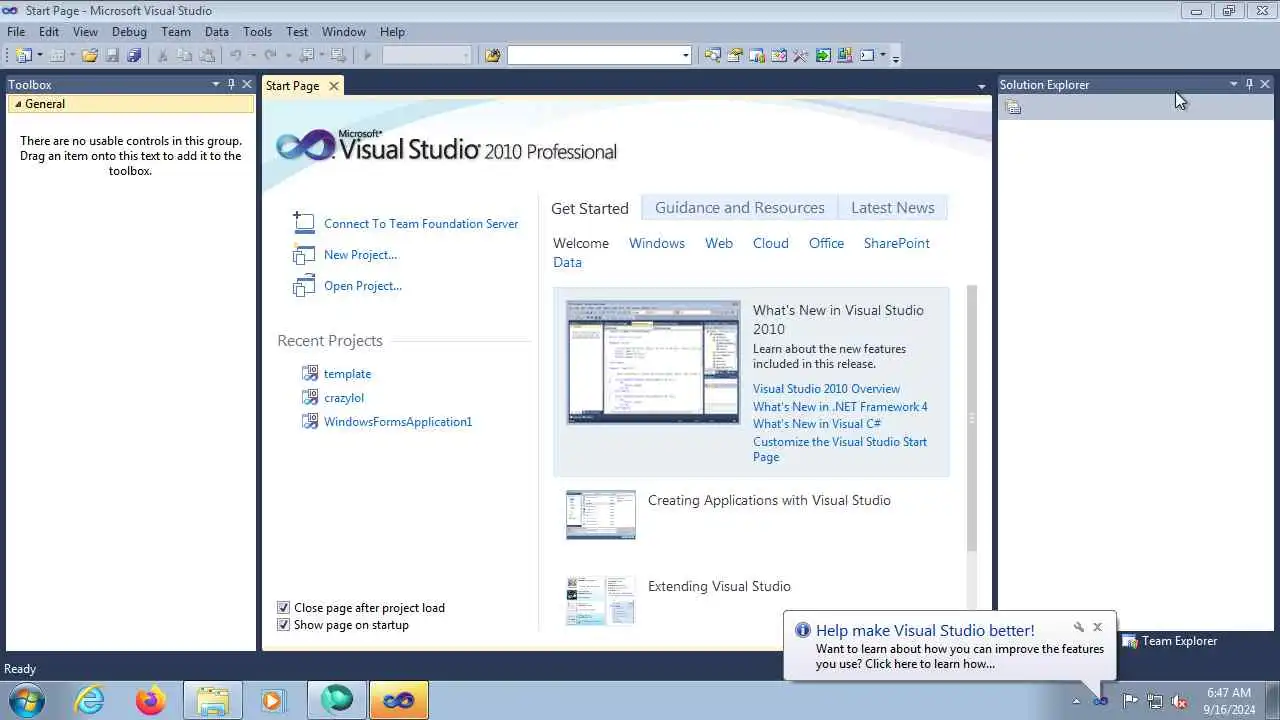Image resolution: width=1280 pixels, height=720 pixels.
Task: Collapse the General group in the Toolbox
Action: pos(18,104)
